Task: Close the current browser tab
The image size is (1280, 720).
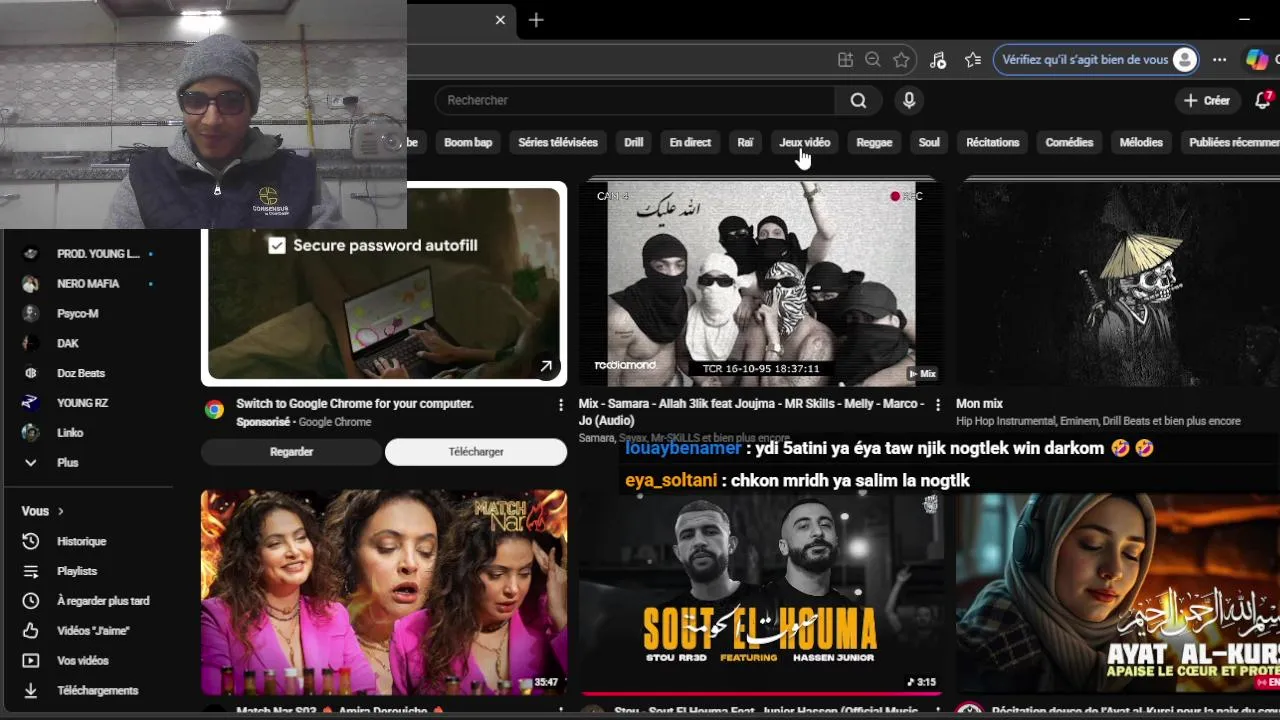Action: 500,20
